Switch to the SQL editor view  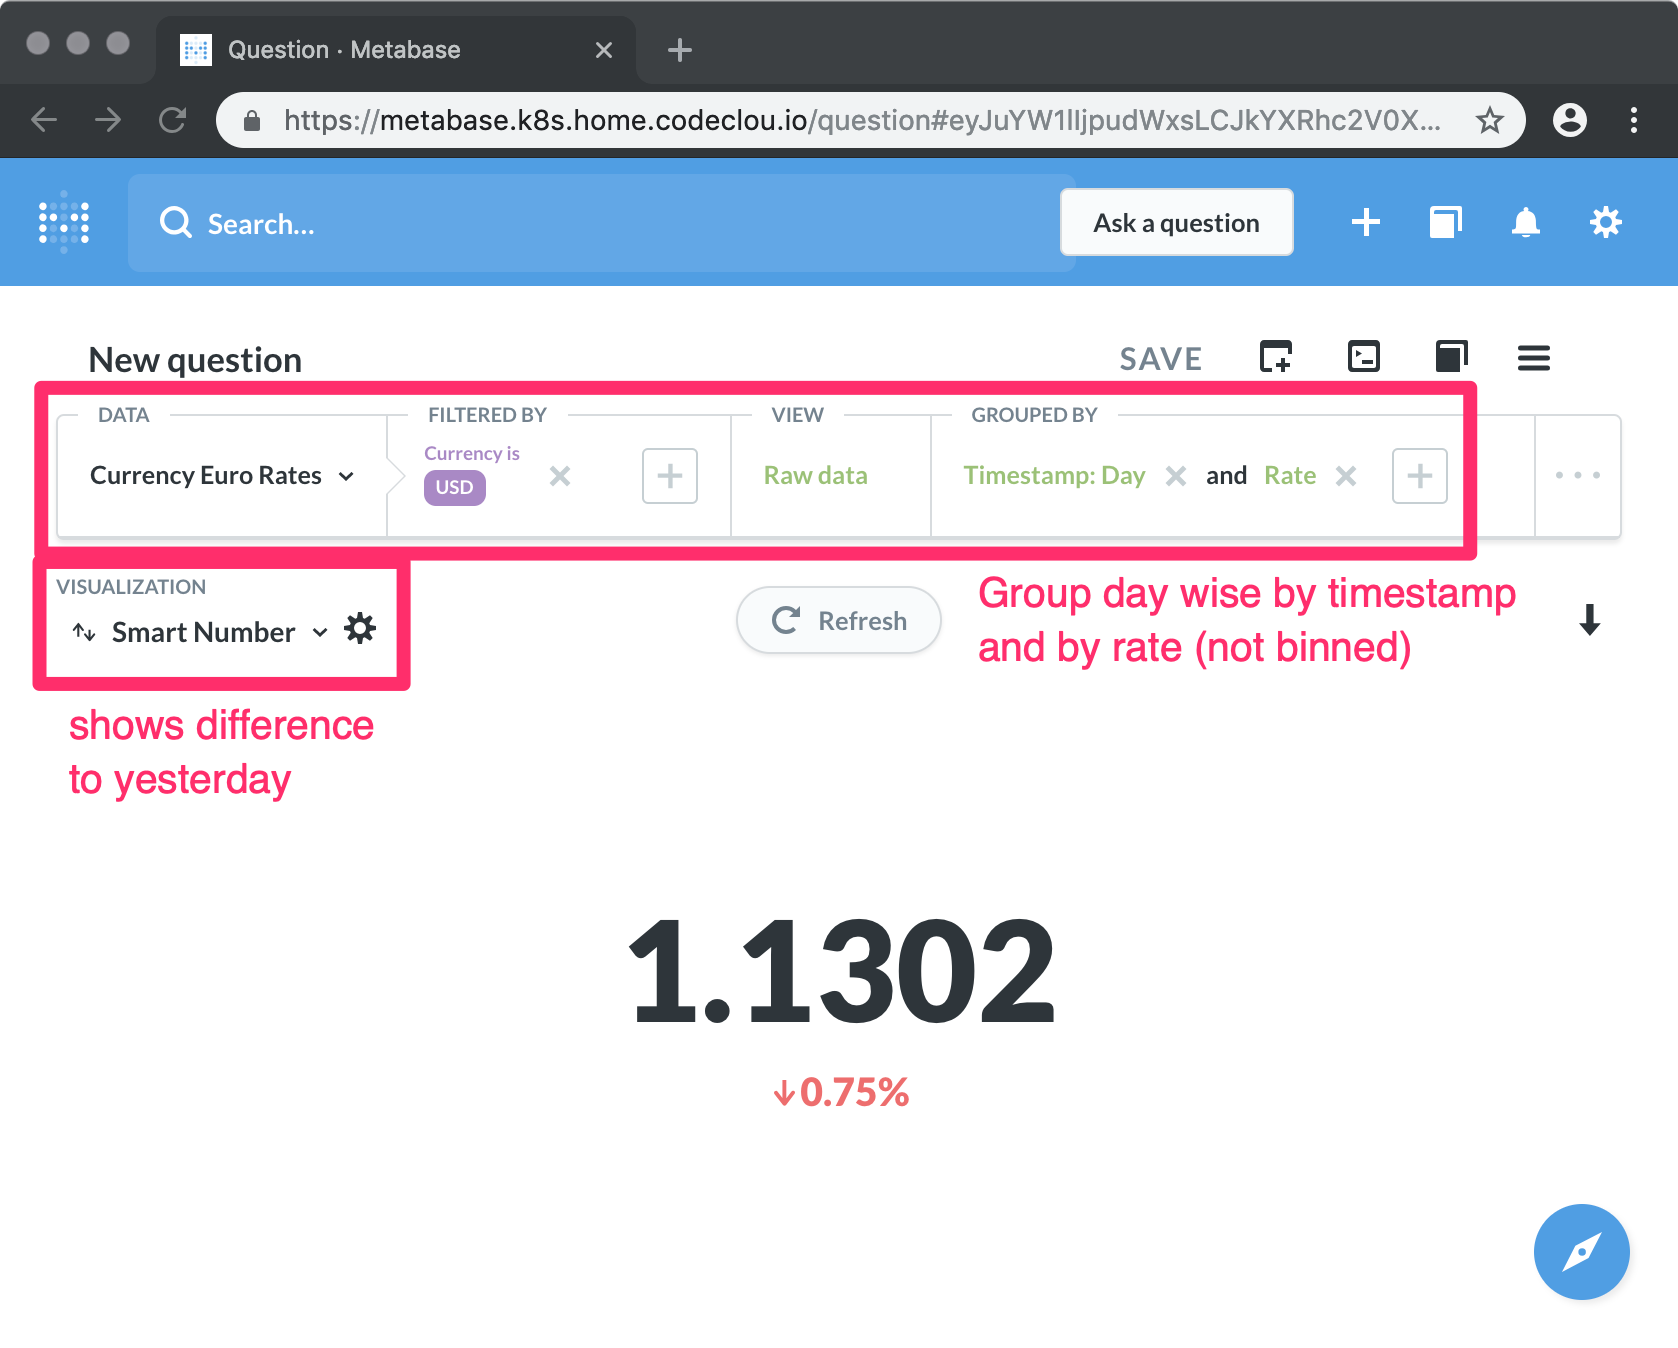[1364, 356]
